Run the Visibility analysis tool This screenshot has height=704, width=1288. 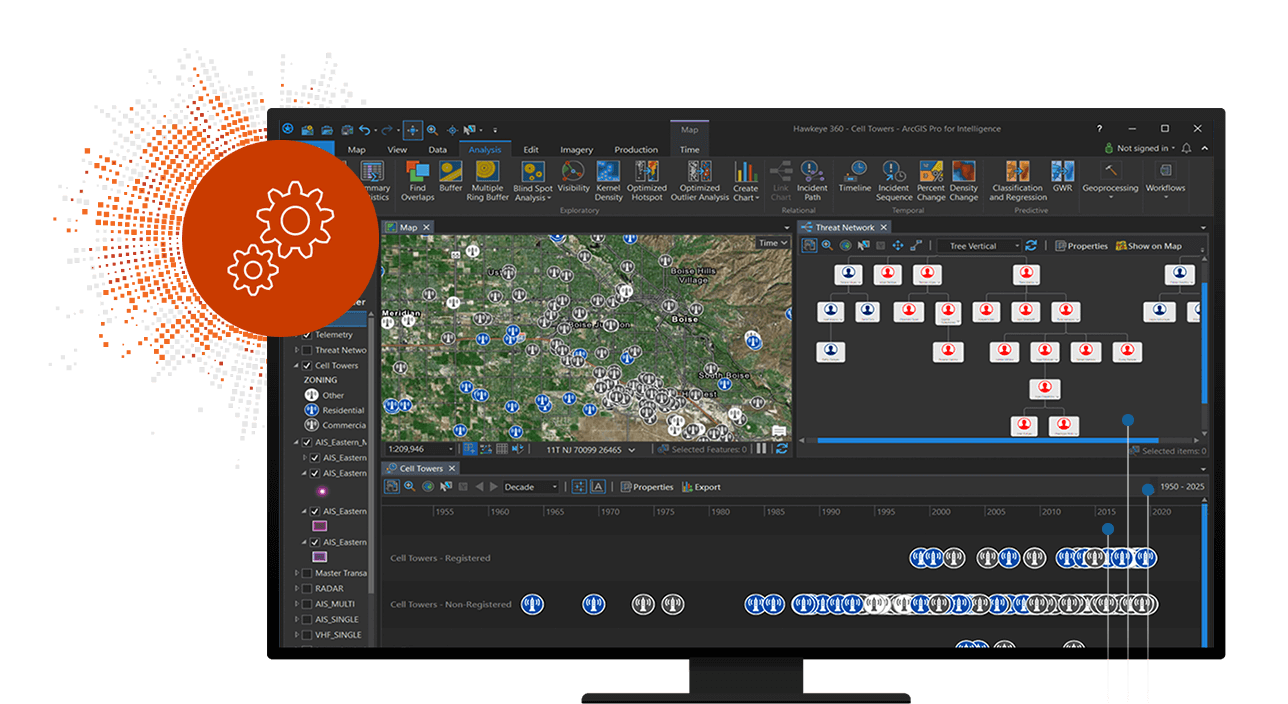pyautogui.click(x=573, y=176)
